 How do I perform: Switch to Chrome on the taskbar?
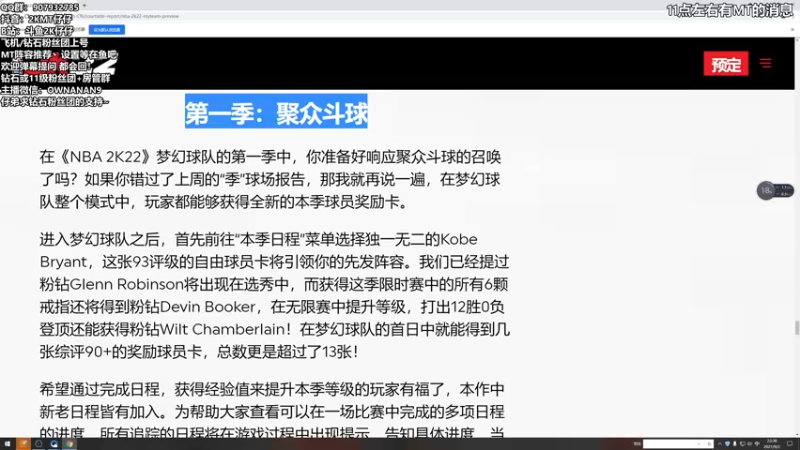(69, 444)
